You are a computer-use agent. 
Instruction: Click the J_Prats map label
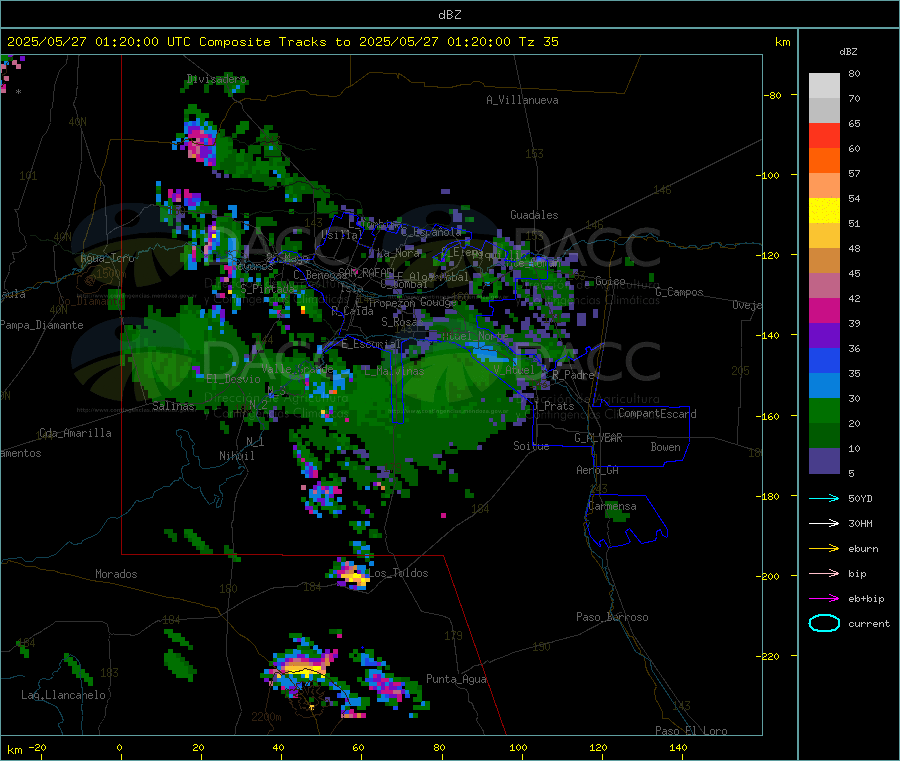(x=554, y=406)
